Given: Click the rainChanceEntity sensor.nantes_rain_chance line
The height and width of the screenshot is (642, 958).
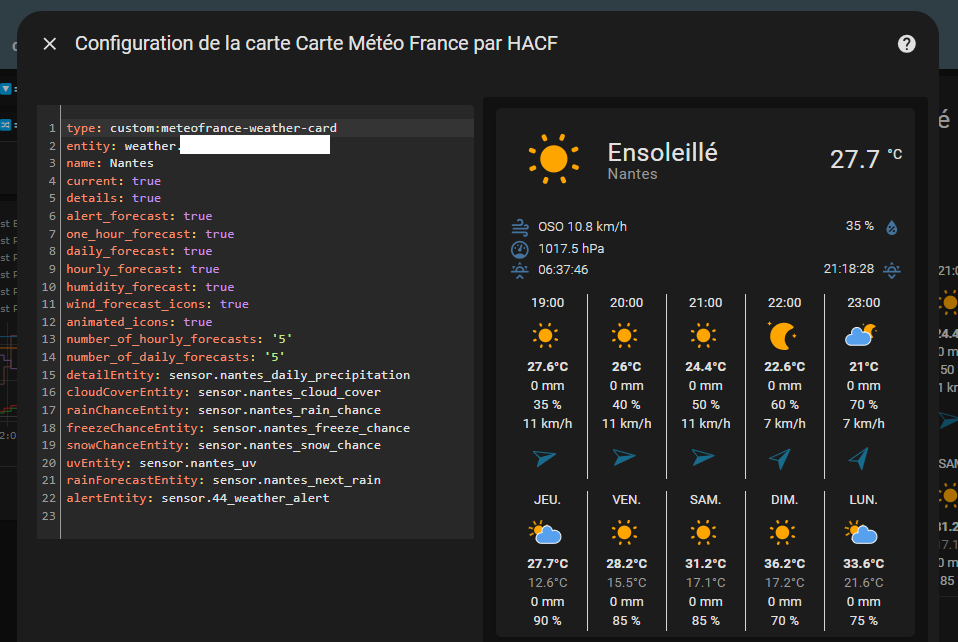Looking at the screenshot, I should 224,410.
